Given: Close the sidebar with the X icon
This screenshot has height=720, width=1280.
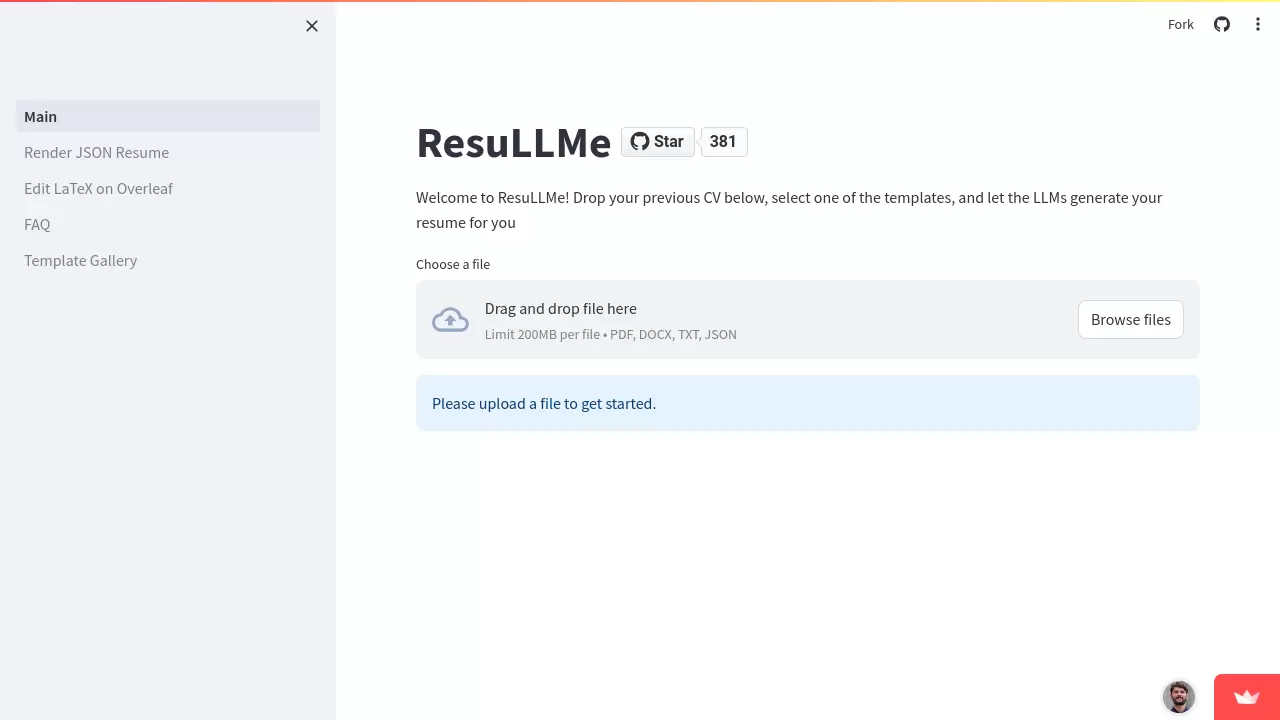Looking at the screenshot, I should (312, 26).
